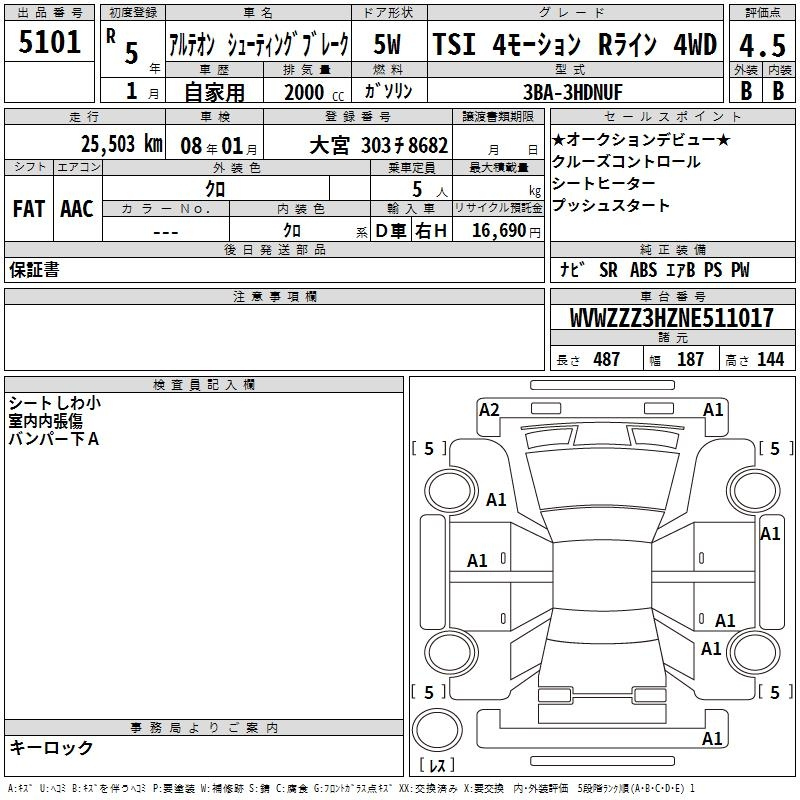Viewport: 800px width, 800px height.
Task: Select the evaluation score 4.5
Action: 762,45
